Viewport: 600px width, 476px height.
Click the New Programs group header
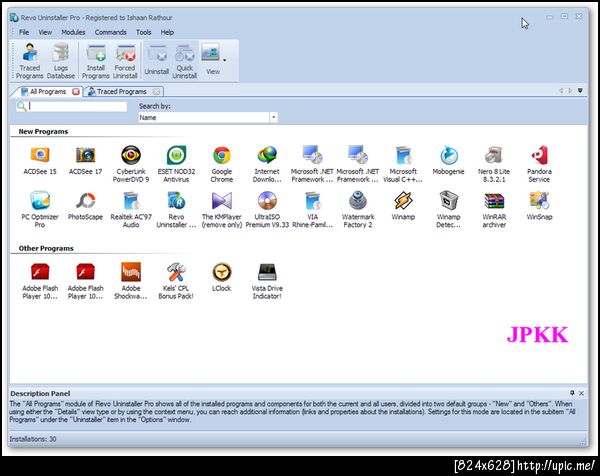tap(43, 131)
